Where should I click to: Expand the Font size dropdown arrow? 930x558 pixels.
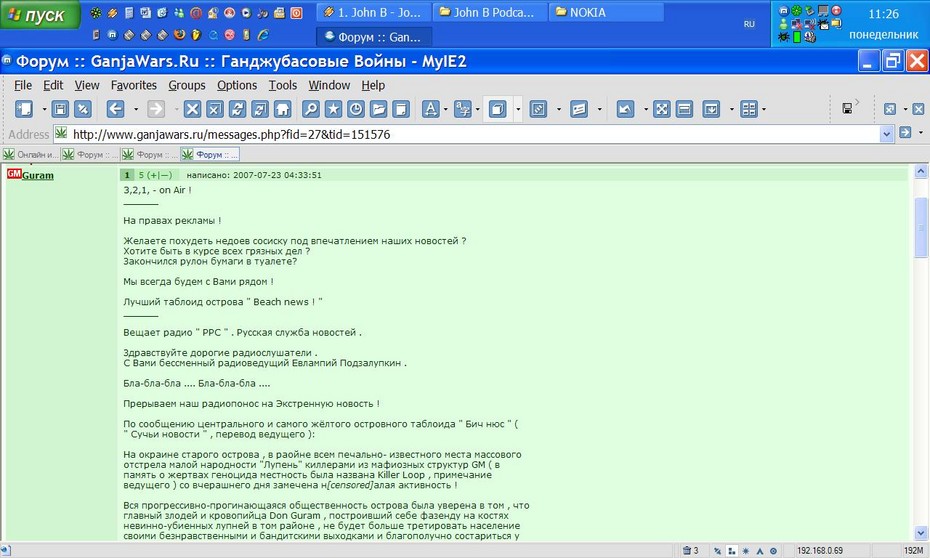(x=445, y=109)
